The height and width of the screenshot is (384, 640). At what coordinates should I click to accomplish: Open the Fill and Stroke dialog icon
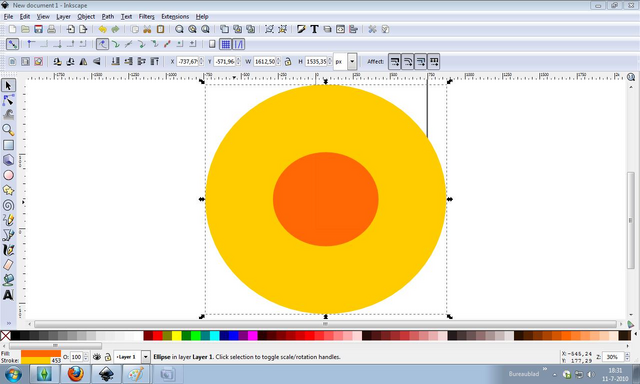pyautogui.click(x=301, y=29)
